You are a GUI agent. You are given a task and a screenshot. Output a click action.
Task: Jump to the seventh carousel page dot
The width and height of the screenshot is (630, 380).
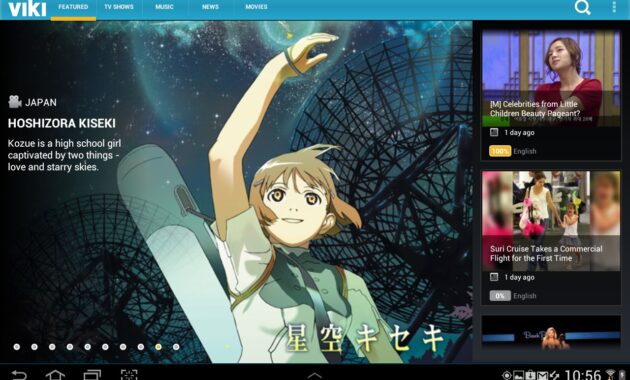123,347
